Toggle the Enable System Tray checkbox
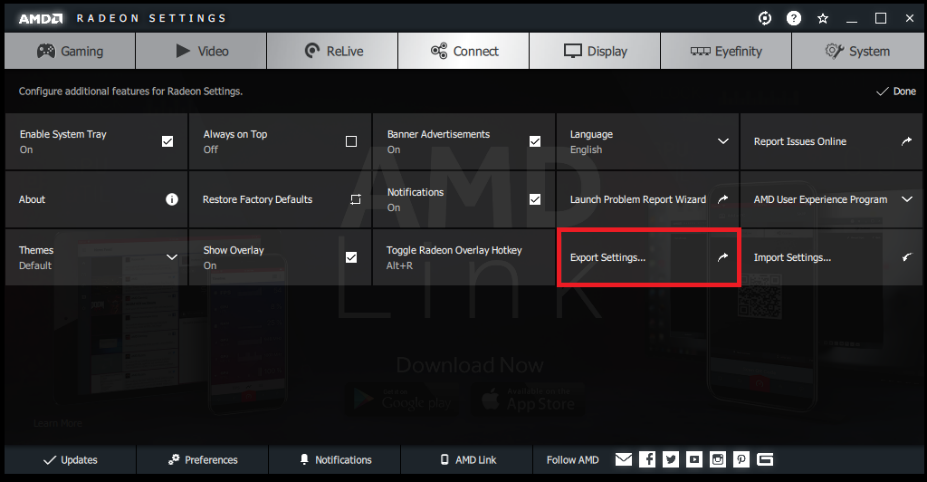This screenshot has height=482, width=927. pyautogui.click(x=167, y=141)
